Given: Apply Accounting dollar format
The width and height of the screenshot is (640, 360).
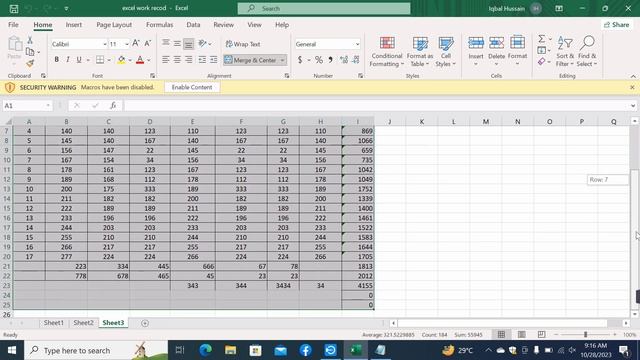Looking at the screenshot, I should click(x=300, y=60).
